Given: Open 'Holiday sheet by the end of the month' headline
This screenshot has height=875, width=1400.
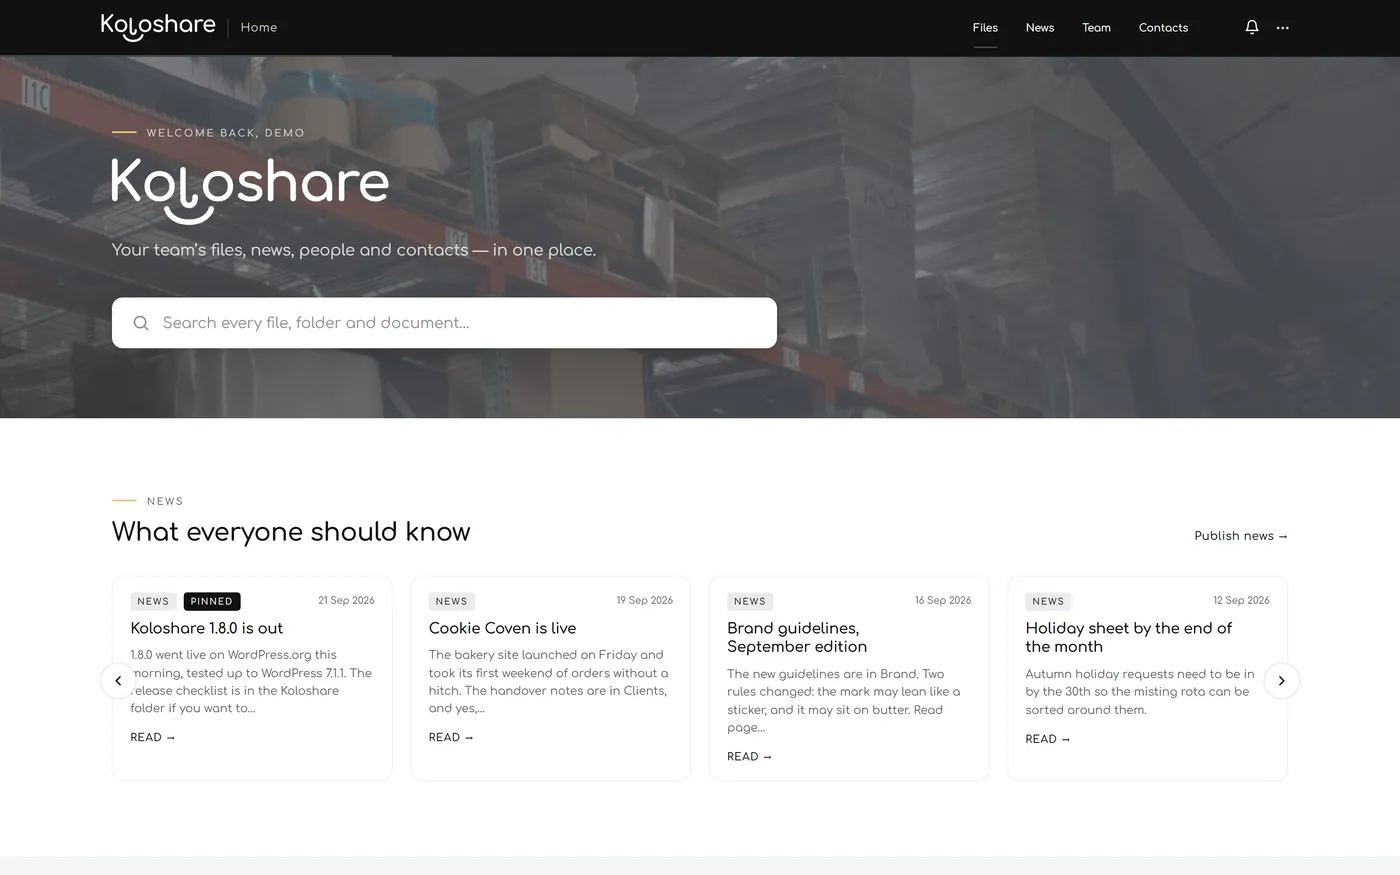Looking at the screenshot, I should (x=1128, y=637).
